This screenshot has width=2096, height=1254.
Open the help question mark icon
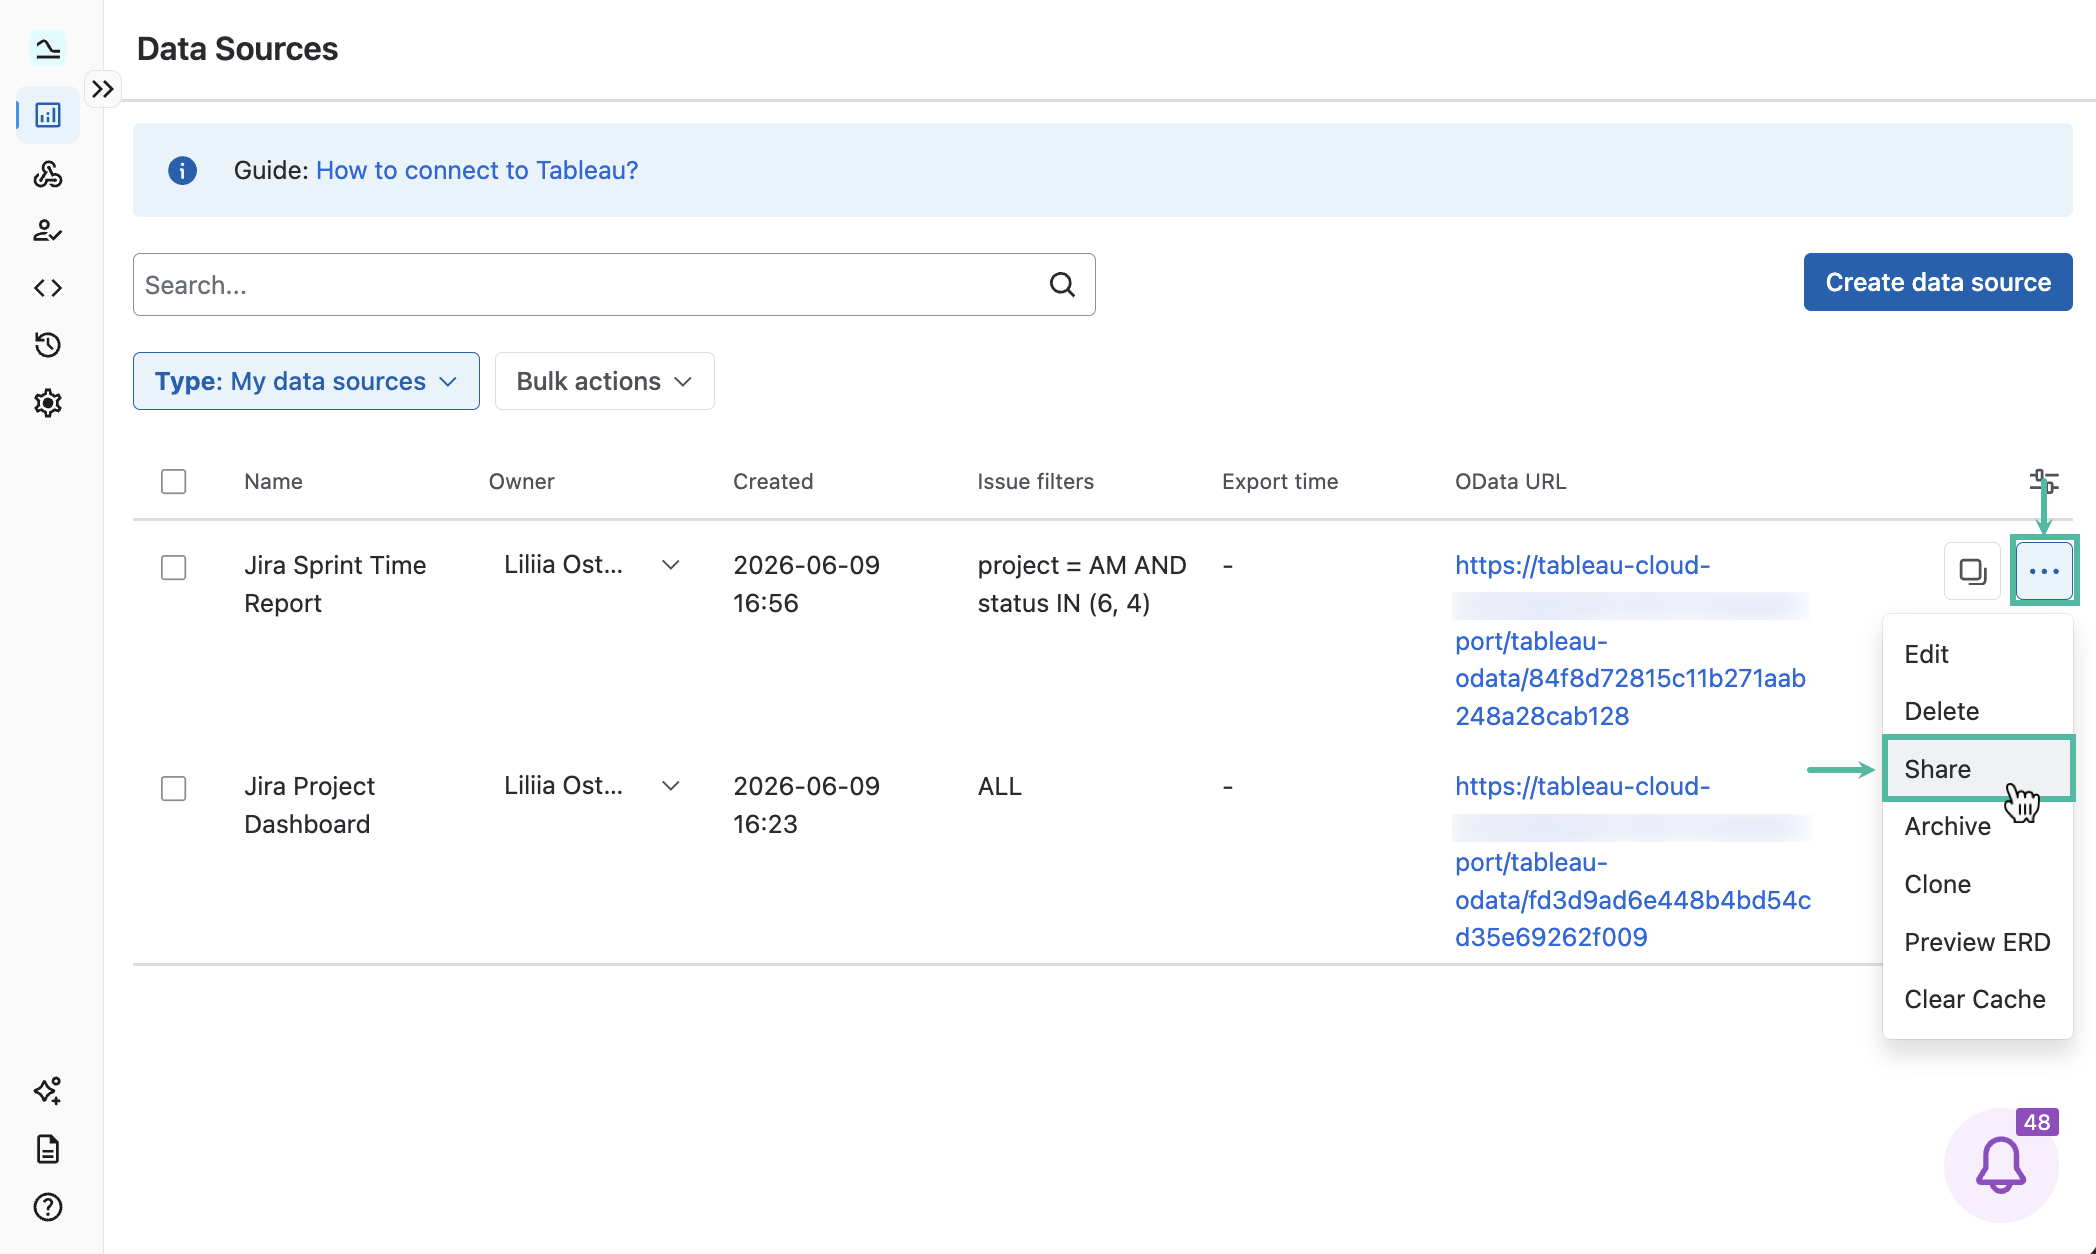click(x=48, y=1207)
